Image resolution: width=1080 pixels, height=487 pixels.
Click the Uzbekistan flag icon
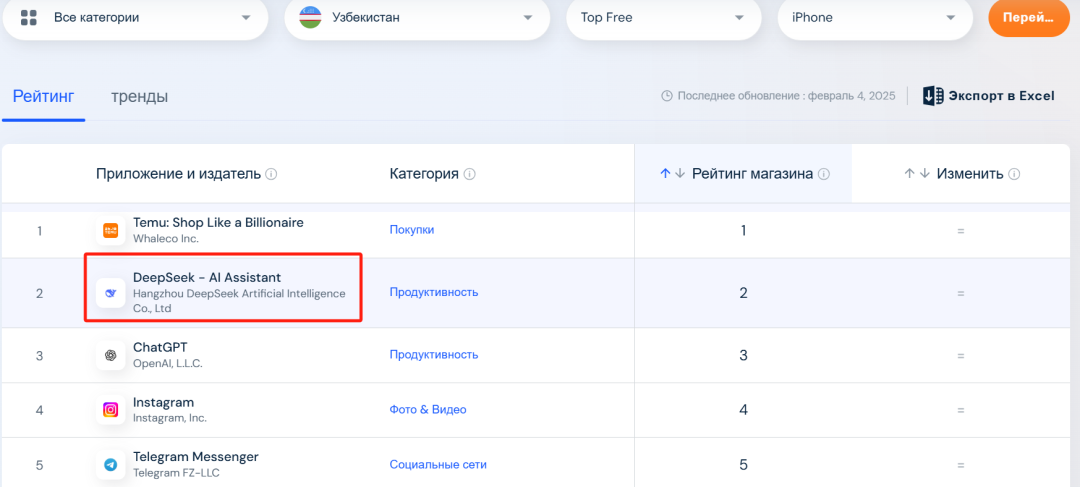tap(311, 18)
